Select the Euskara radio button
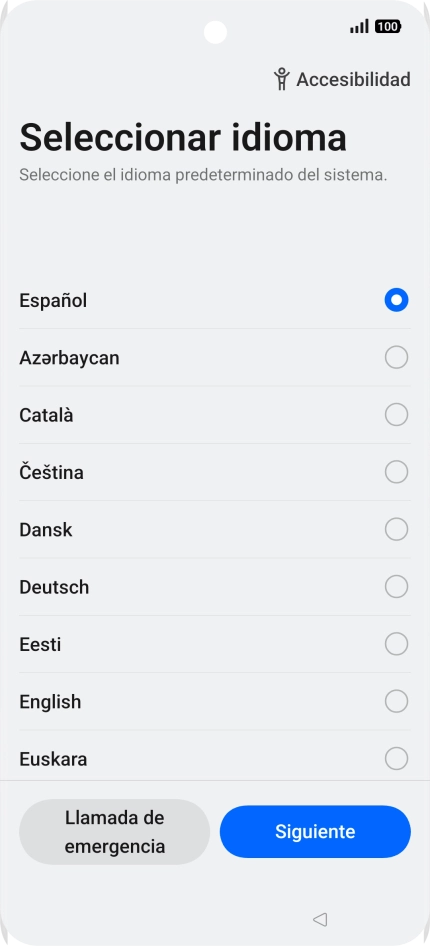This screenshot has height=946, width=430. click(x=396, y=758)
